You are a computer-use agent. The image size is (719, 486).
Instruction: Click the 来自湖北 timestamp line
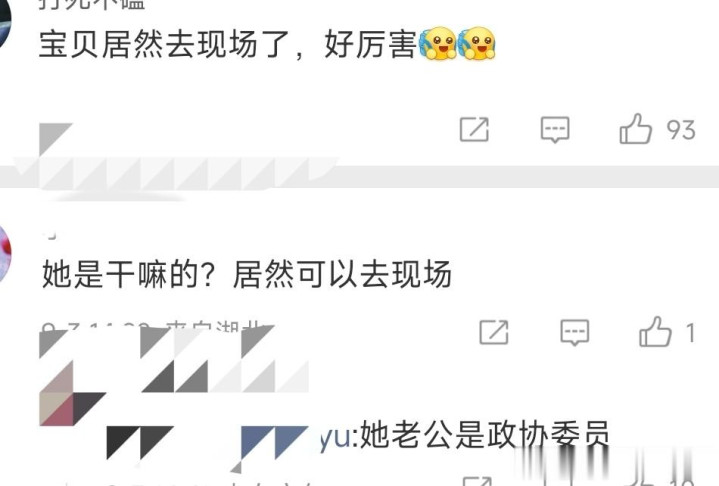pos(156,328)
